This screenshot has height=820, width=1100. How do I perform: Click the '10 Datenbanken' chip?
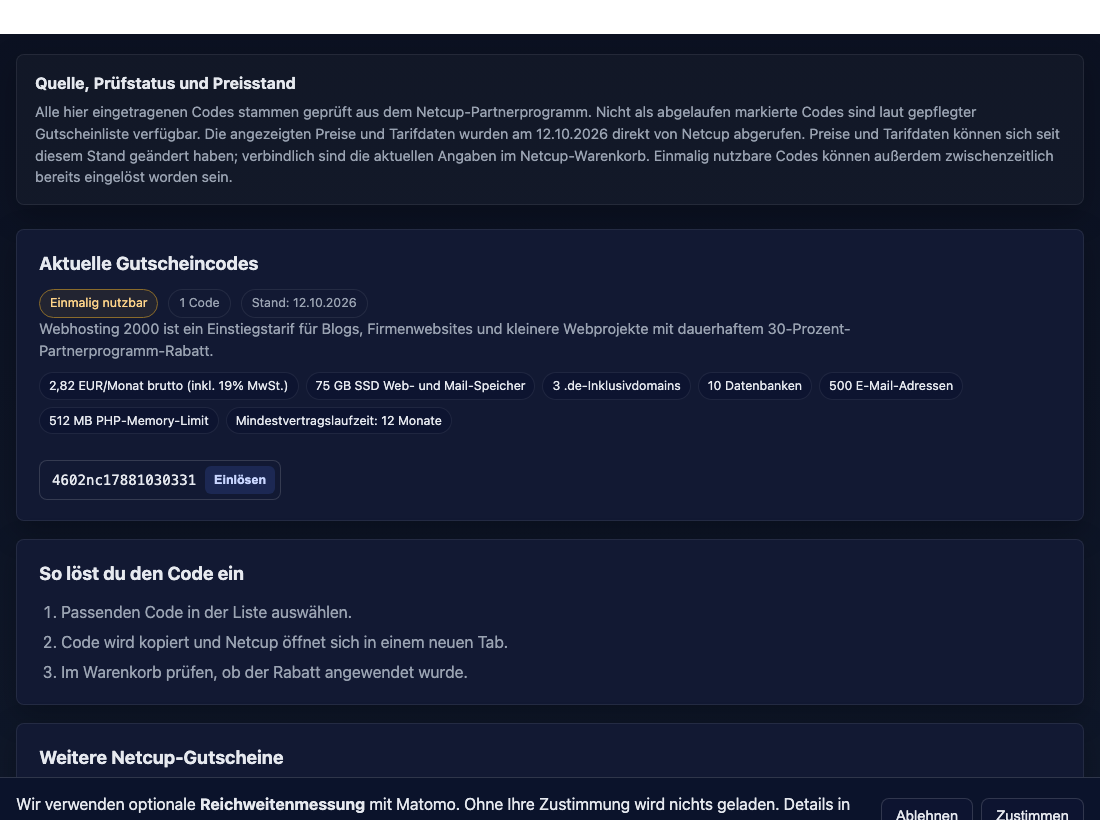(754, 386)
